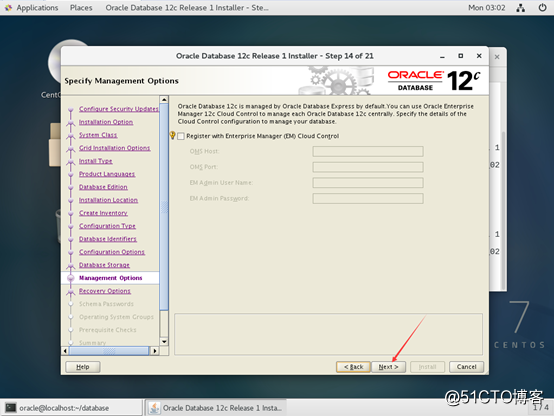Click the lightbulb hint icon beside the checkbox
This screenshot has height=416, width=554.
click(x=172, y=135)
